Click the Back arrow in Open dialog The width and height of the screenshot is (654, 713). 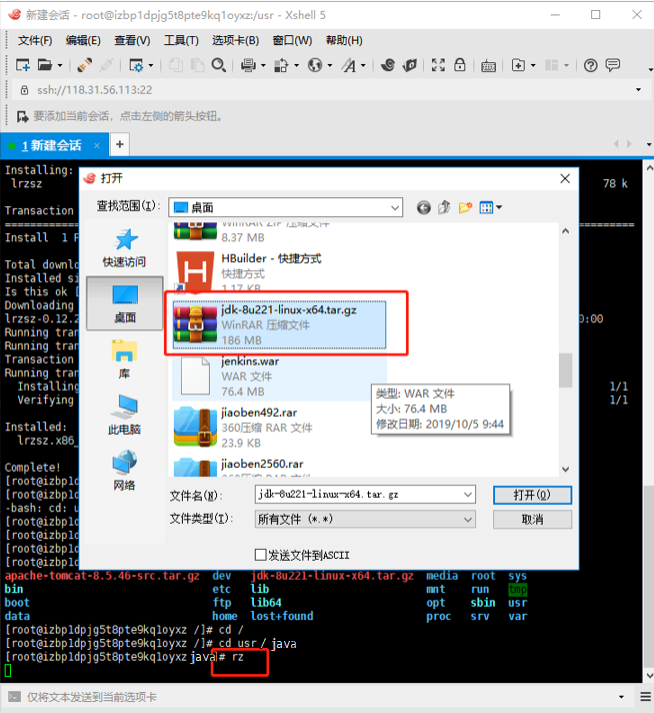pyautogui.click(x=423, y=208)
